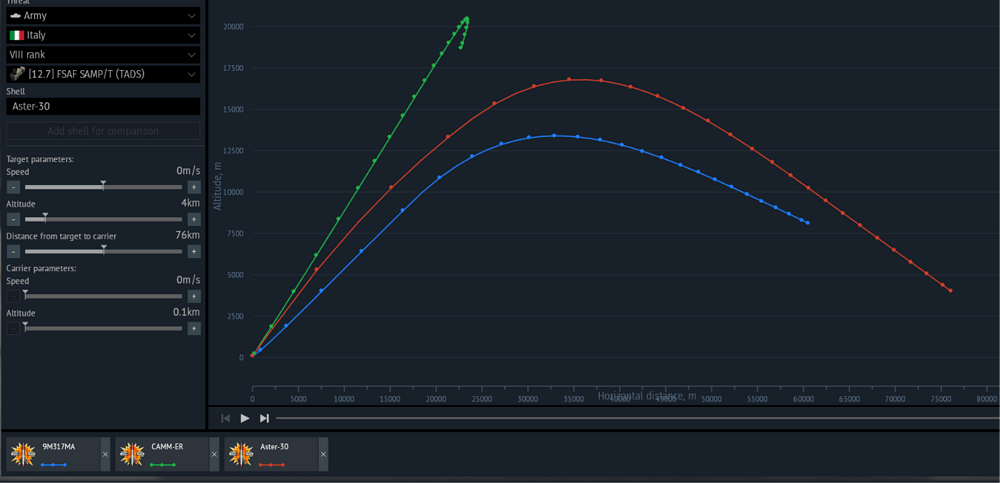Increase target altitude with plus button
The width and height of the screenshot is (1000, 483).
click(194, 219)
